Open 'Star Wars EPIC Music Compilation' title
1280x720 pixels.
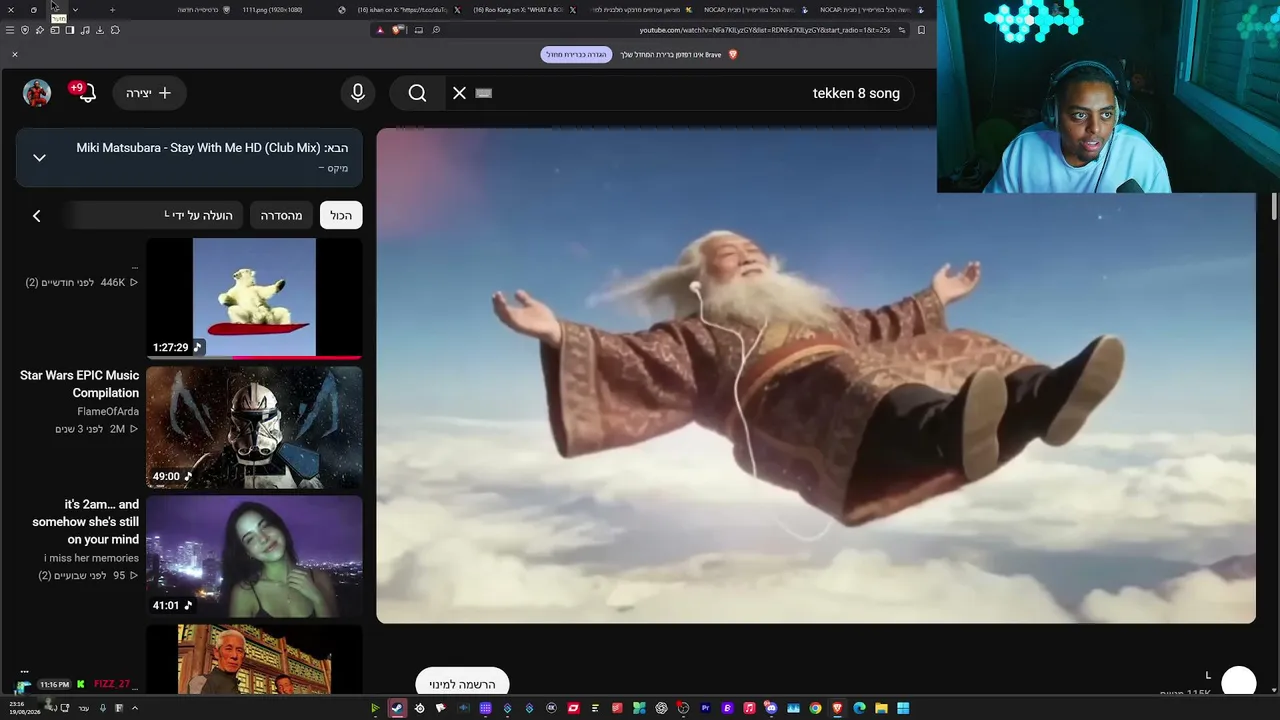tap(80, 384)
